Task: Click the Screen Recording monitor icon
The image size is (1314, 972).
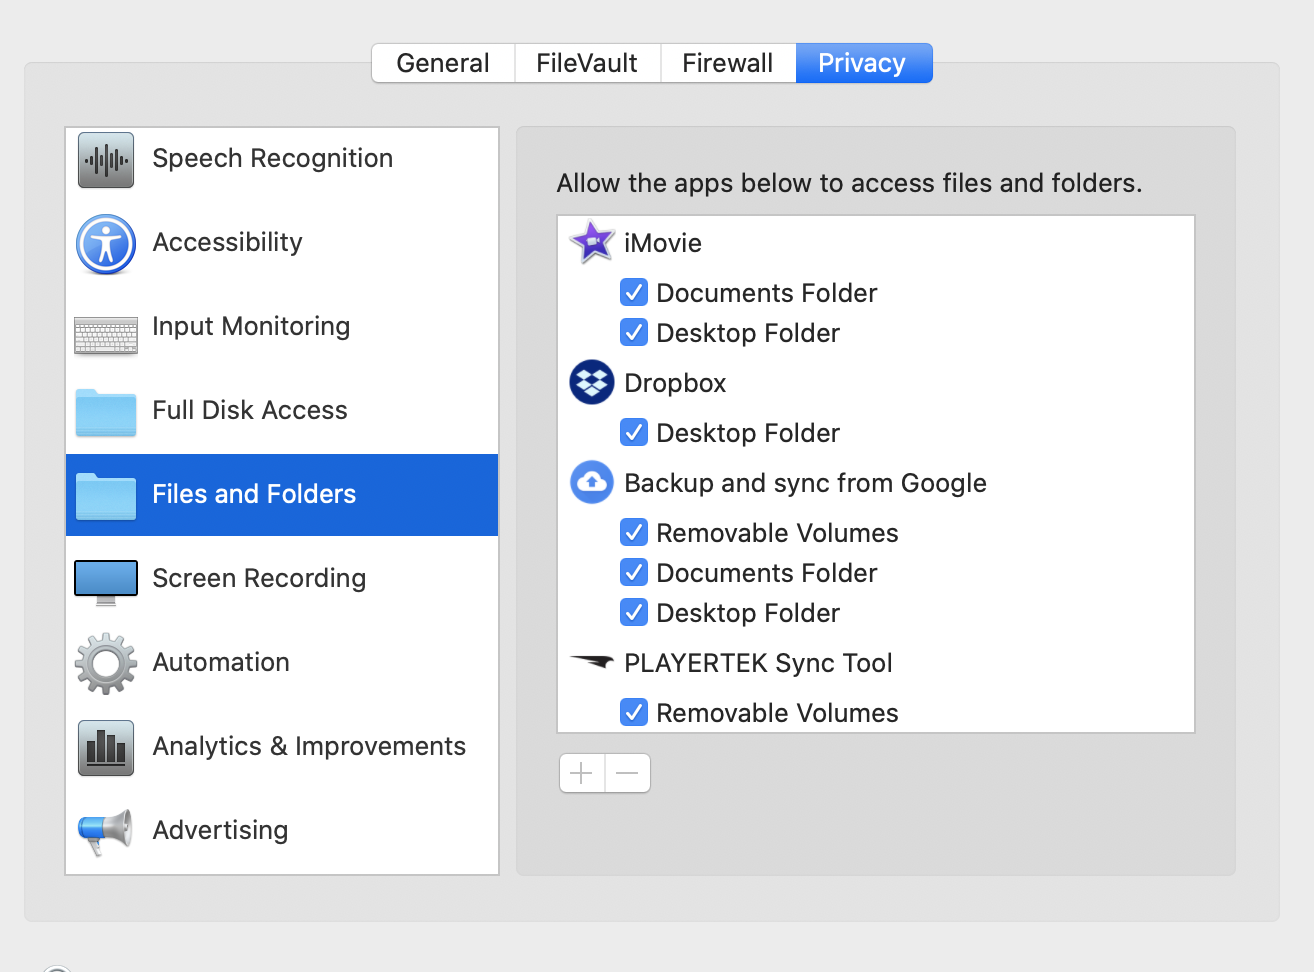Action: (106, 581)
